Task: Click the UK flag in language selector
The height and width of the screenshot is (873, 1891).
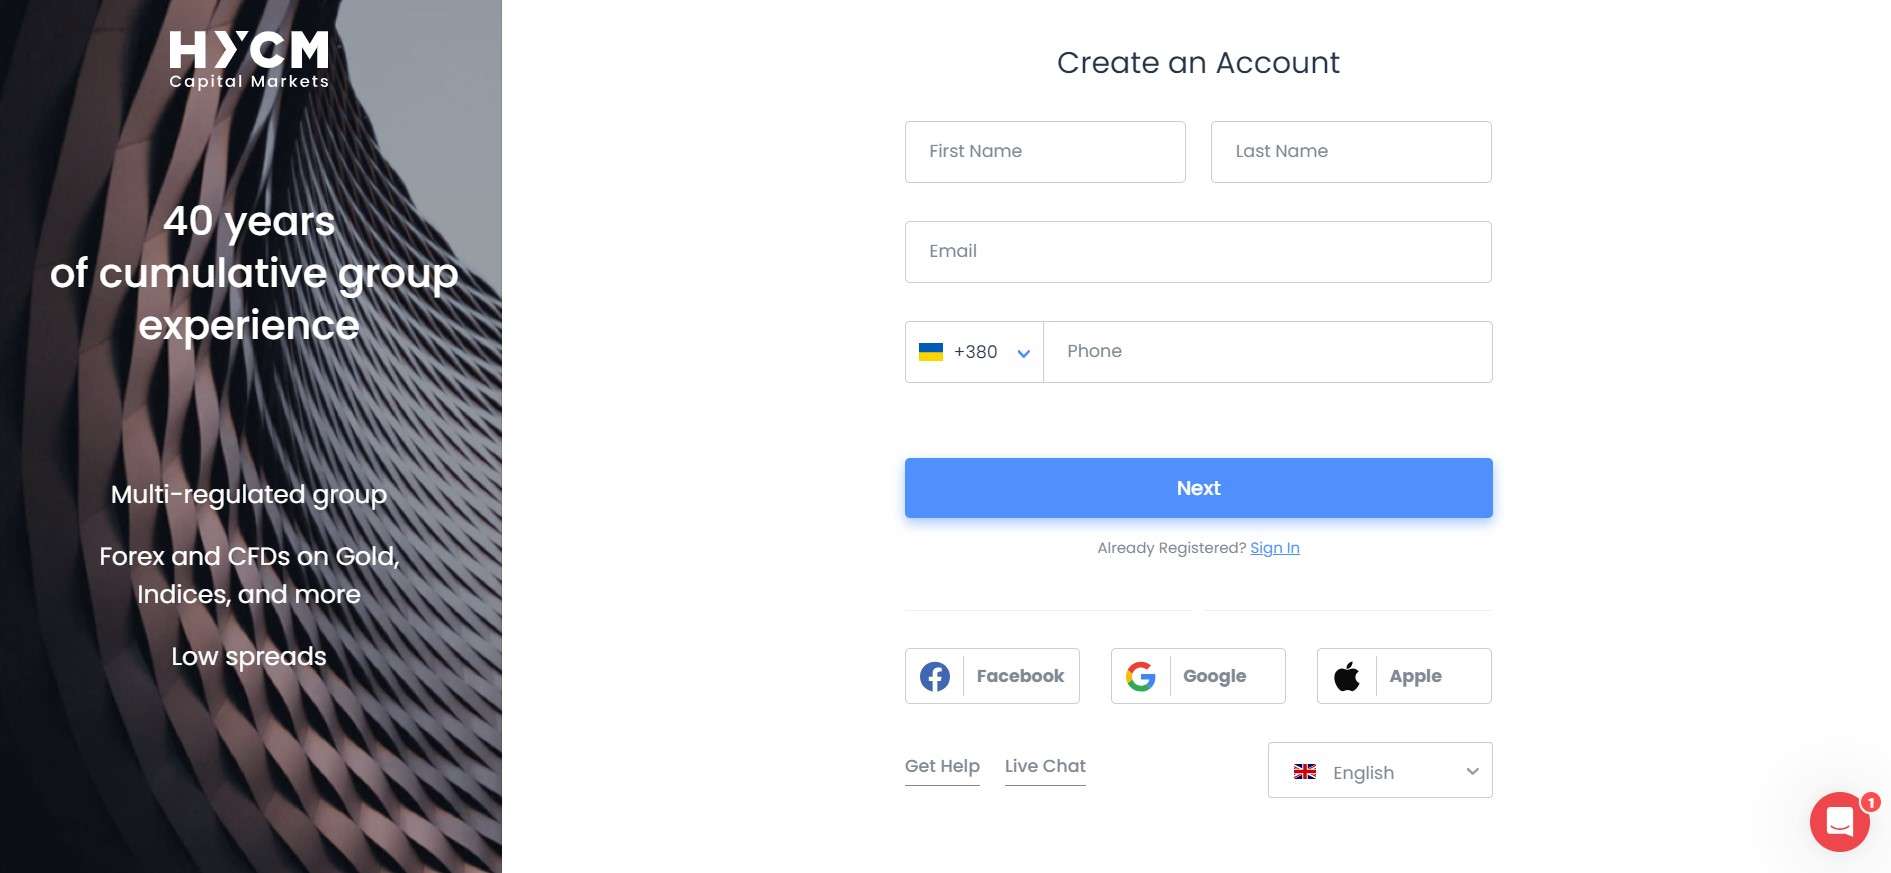Action: pyautogui.click(x=1305, y=772)
